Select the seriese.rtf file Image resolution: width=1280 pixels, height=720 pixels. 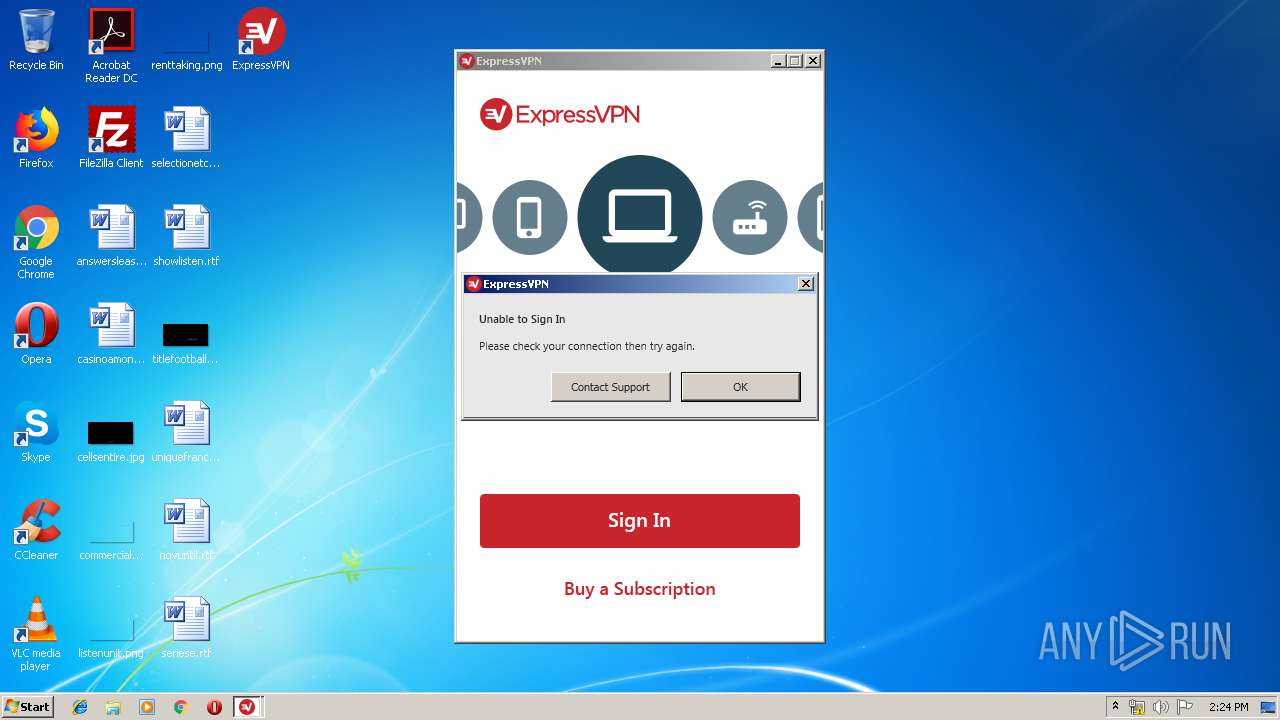pyautogui.click(x=187, y=628)
